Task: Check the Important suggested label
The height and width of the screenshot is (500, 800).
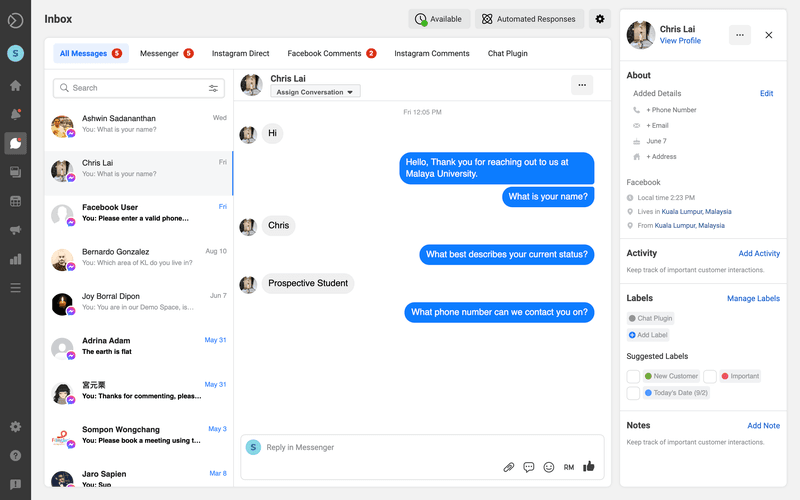Action: coord(709,376)
